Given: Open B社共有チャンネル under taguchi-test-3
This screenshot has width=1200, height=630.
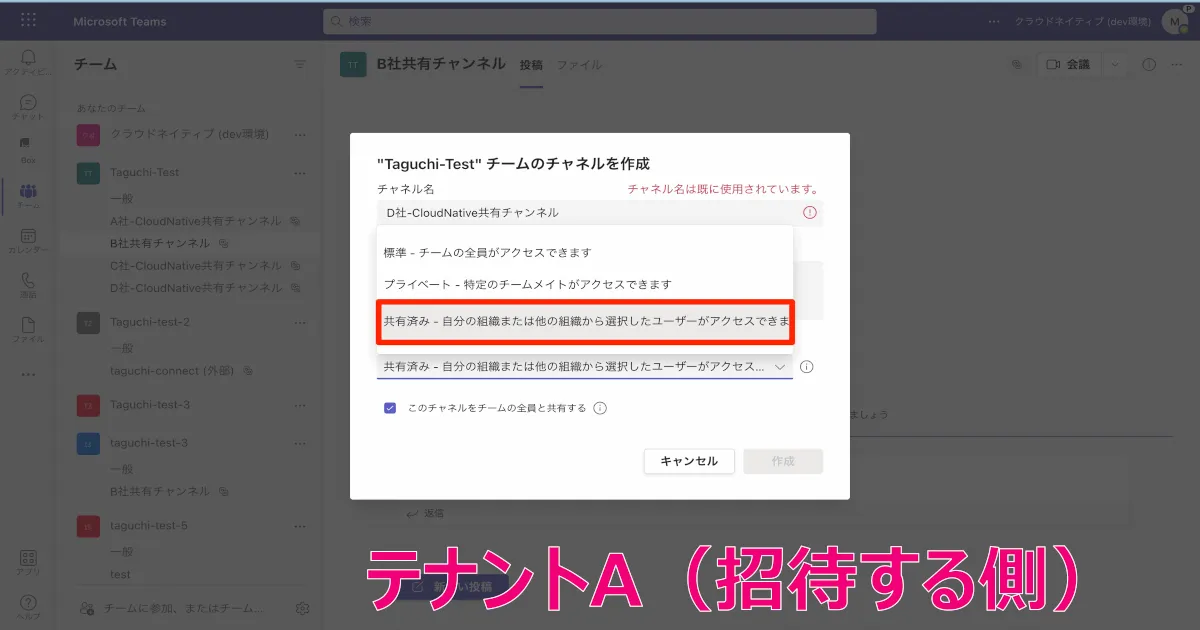Looking at the screenshot, I should tap(160, 491).
